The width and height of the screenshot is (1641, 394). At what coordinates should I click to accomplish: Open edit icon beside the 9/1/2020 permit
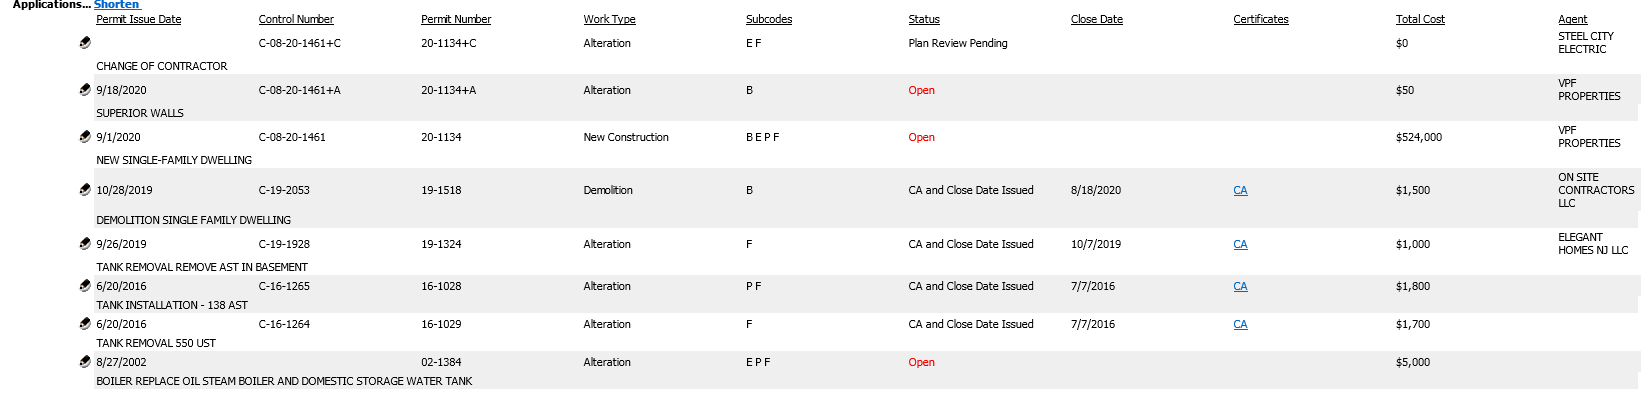[x=85, y=137]
